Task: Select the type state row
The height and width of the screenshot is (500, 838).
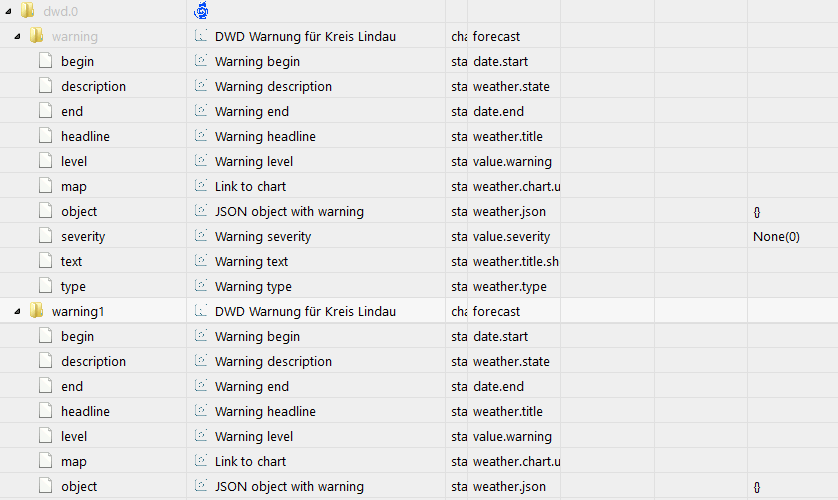Action: 73,287
